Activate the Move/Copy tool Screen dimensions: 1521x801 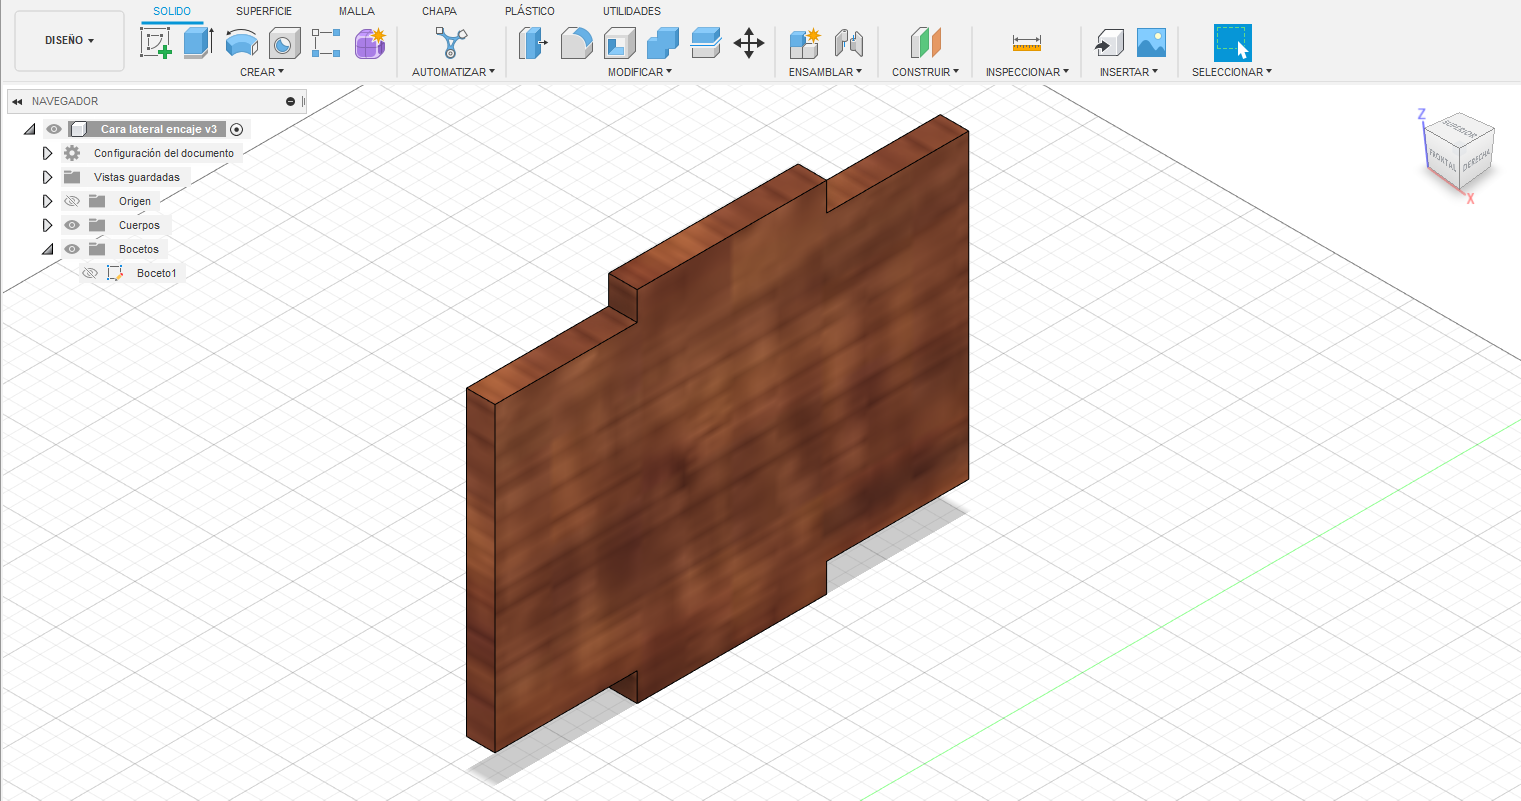click(749, 43)
